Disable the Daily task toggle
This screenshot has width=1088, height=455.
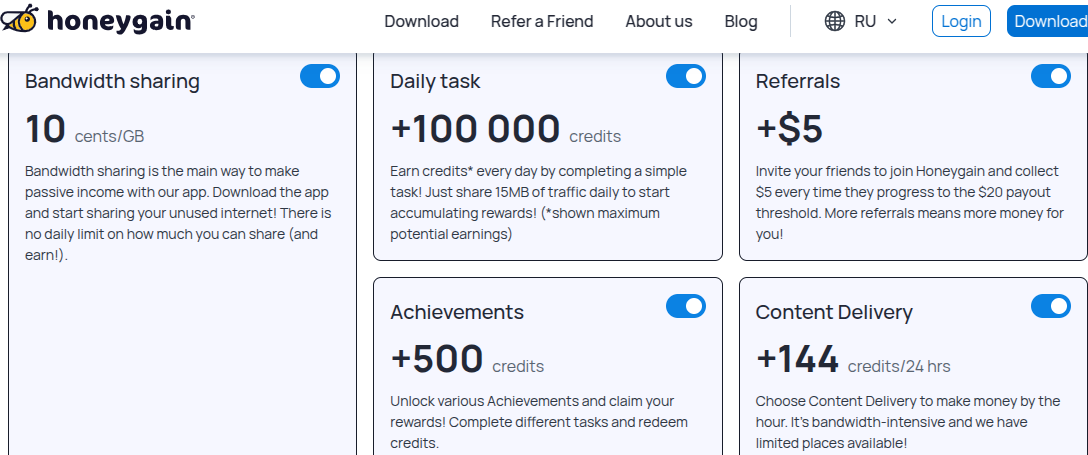click(x=686, y=76)
